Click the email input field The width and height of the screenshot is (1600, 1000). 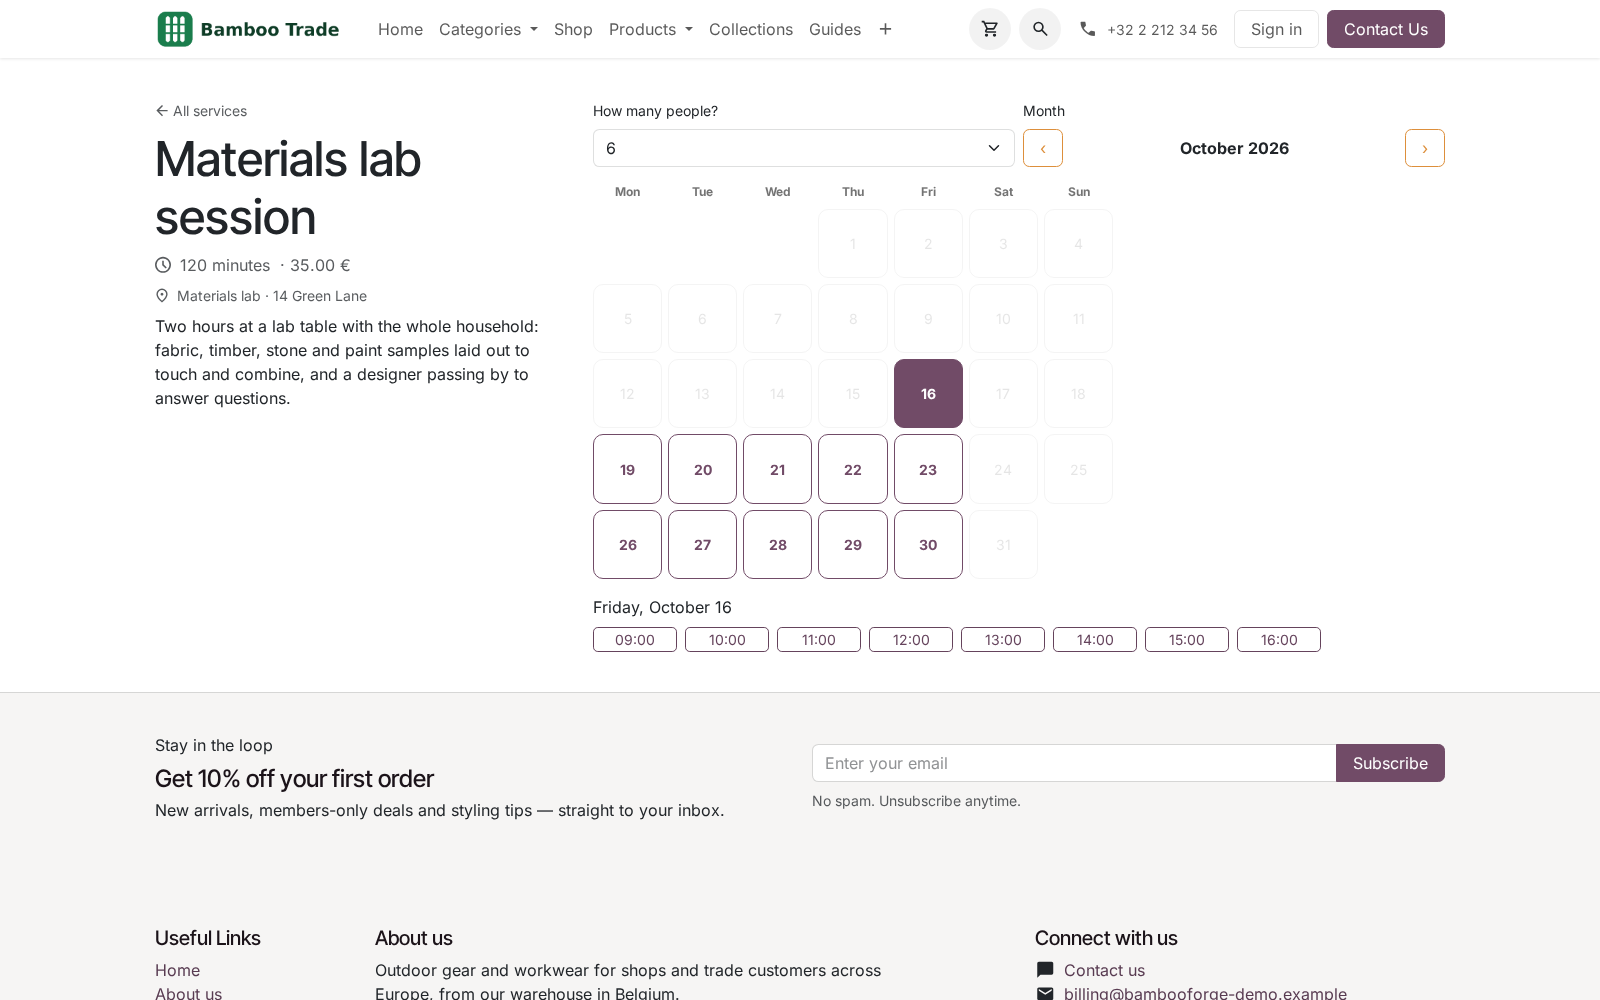1074,763
